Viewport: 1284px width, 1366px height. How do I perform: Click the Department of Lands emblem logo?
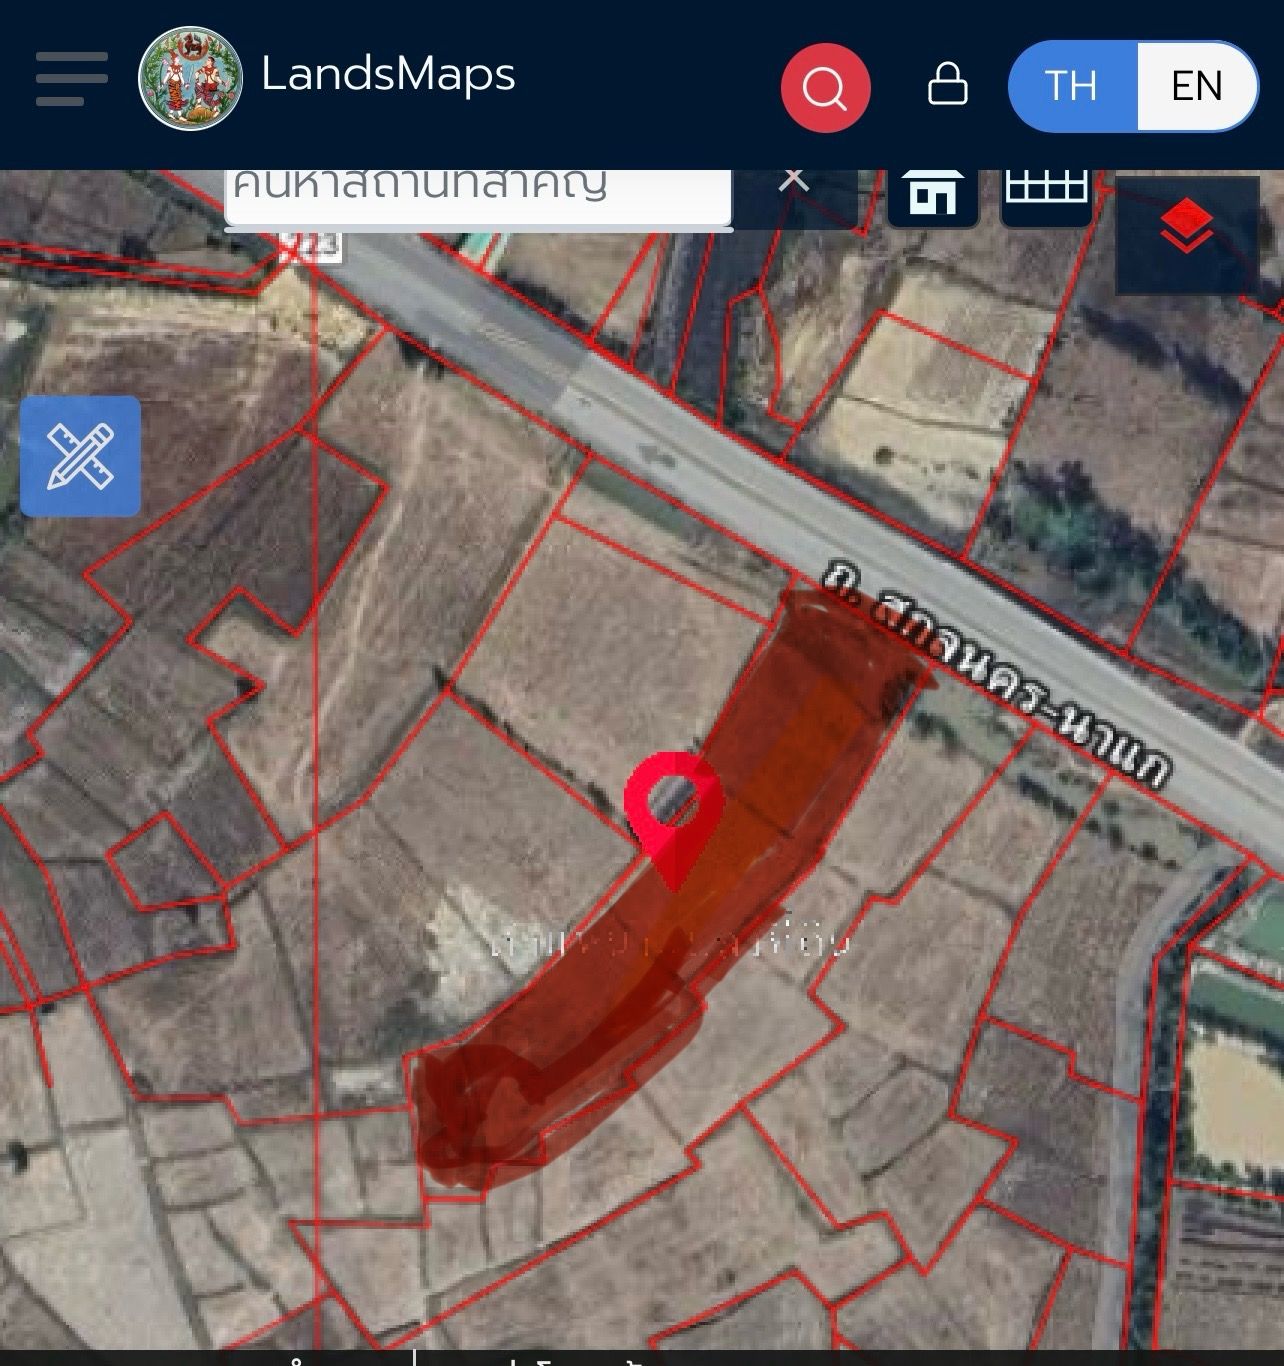pos(190,79)
